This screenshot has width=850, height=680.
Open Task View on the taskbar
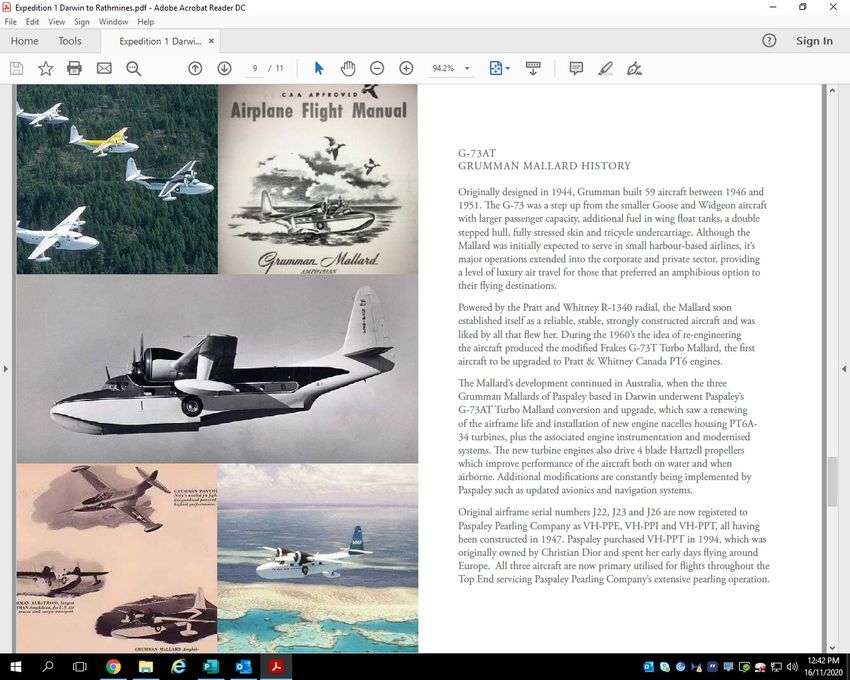(x=80, y=666)
